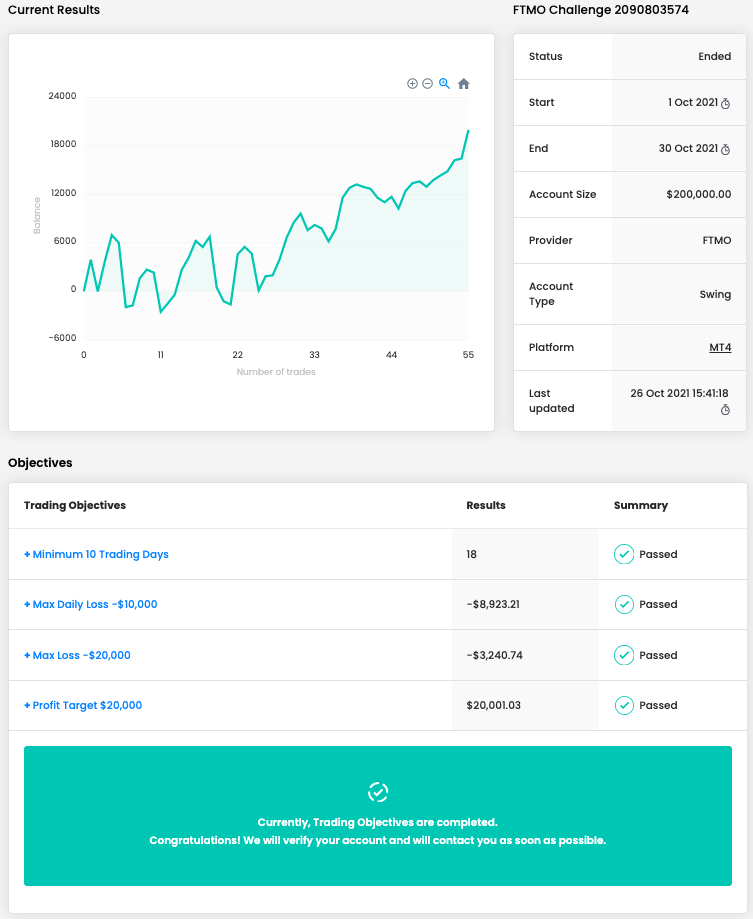The width and height of the screenshot is (753, 919).
Task: Click the Trading Objectives column header
Action: click(x=75, y=505)
